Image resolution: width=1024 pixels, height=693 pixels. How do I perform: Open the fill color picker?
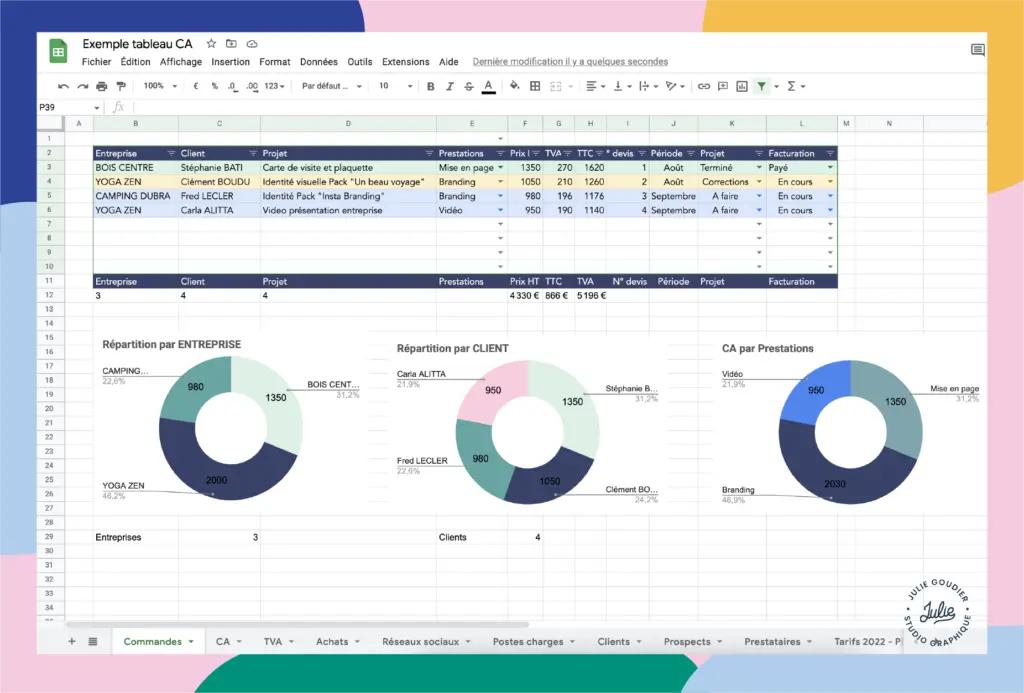[515, 86]
